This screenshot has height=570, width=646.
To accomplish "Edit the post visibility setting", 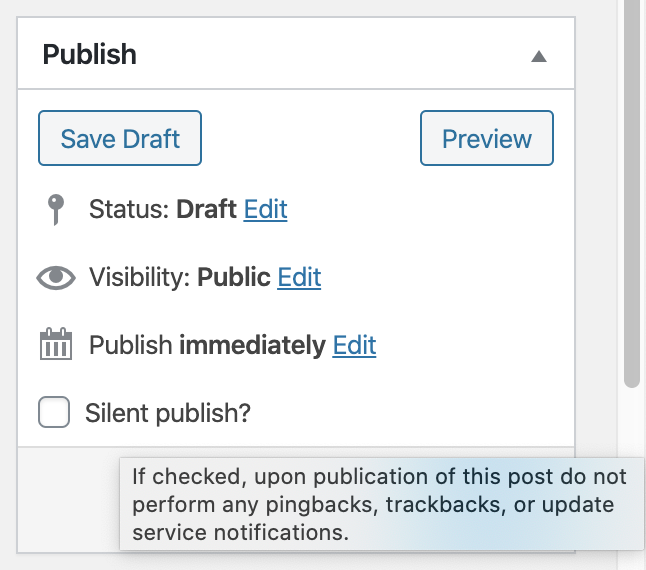I will [299, 277].
